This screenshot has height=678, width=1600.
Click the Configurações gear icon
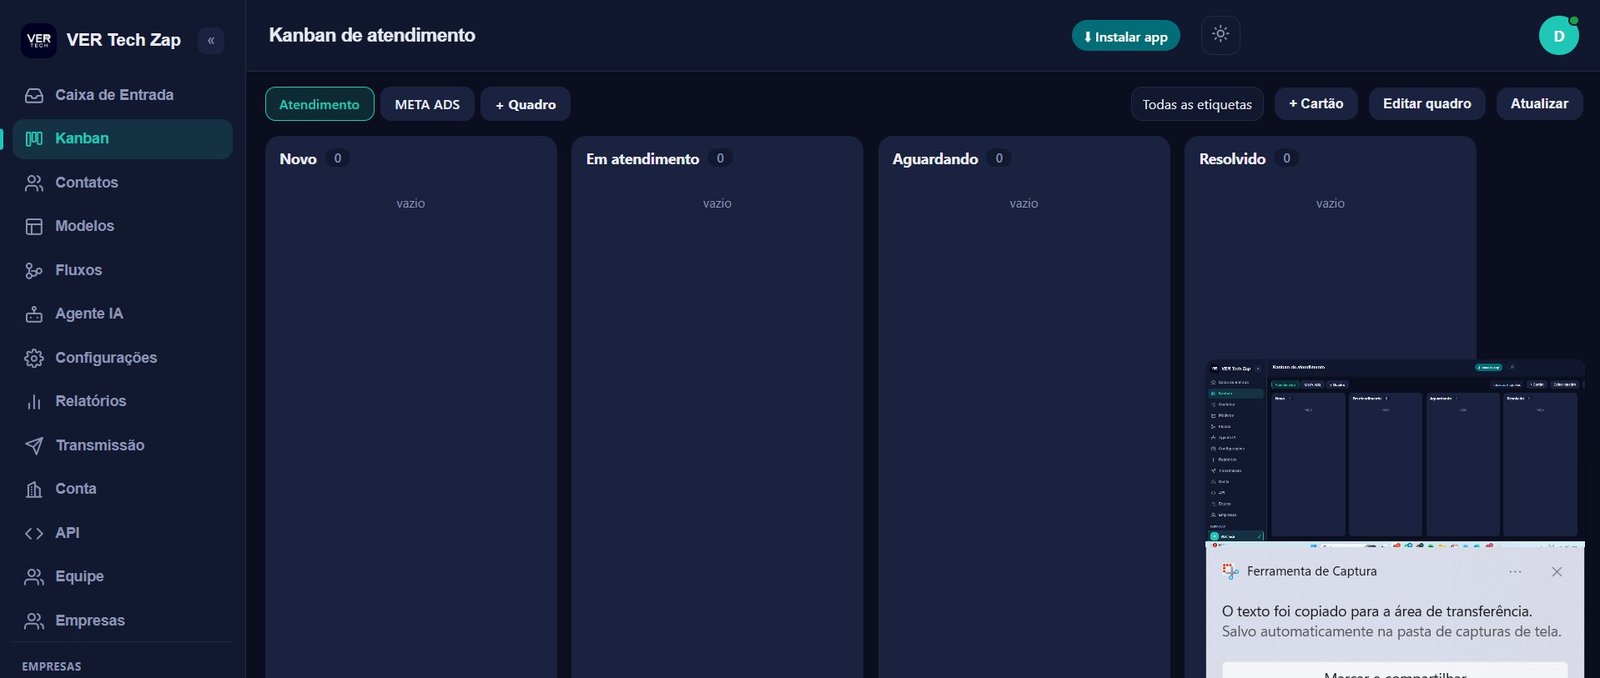click(34, 358)
